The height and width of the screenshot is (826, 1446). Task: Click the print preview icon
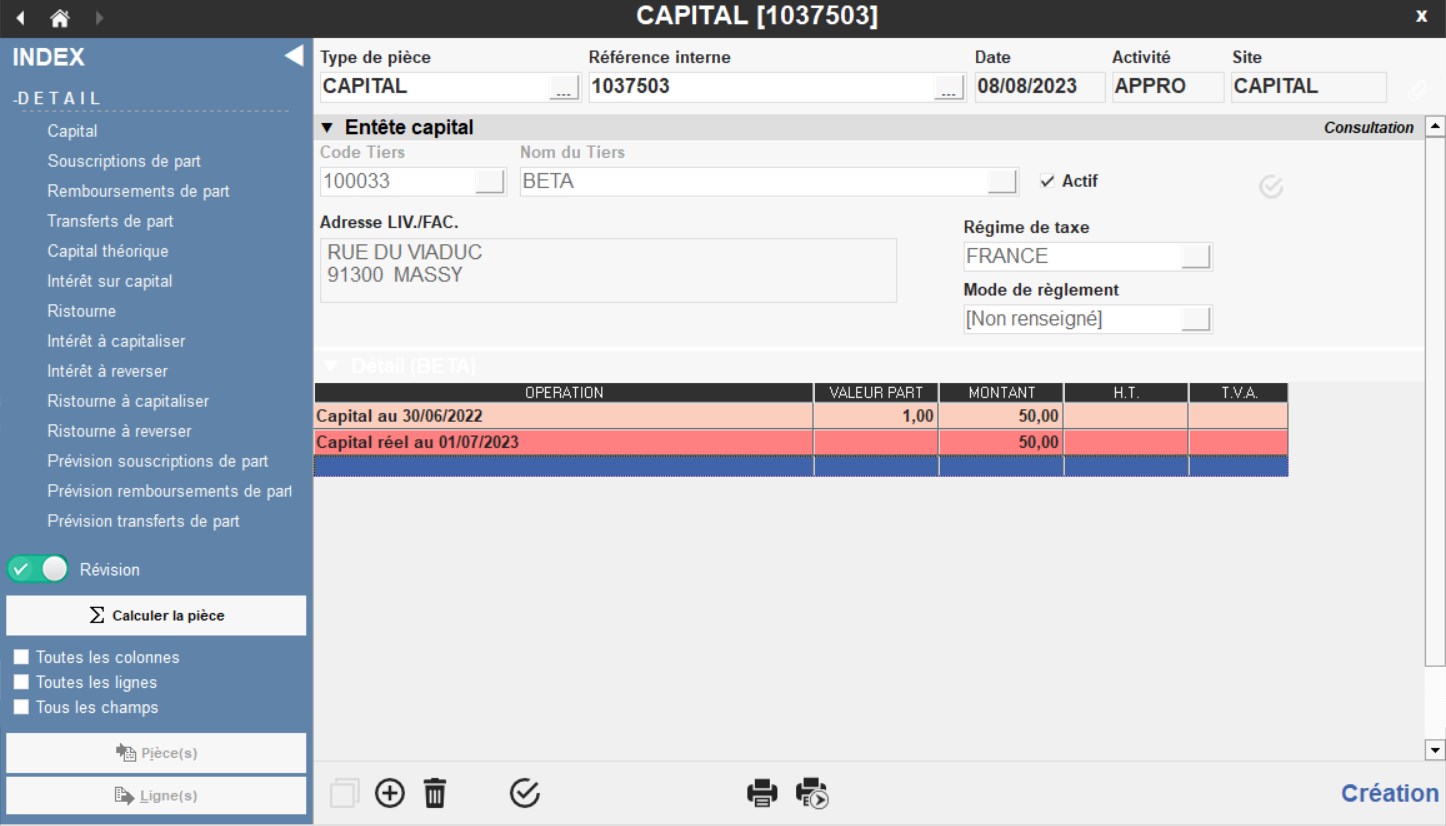[812, 793]
